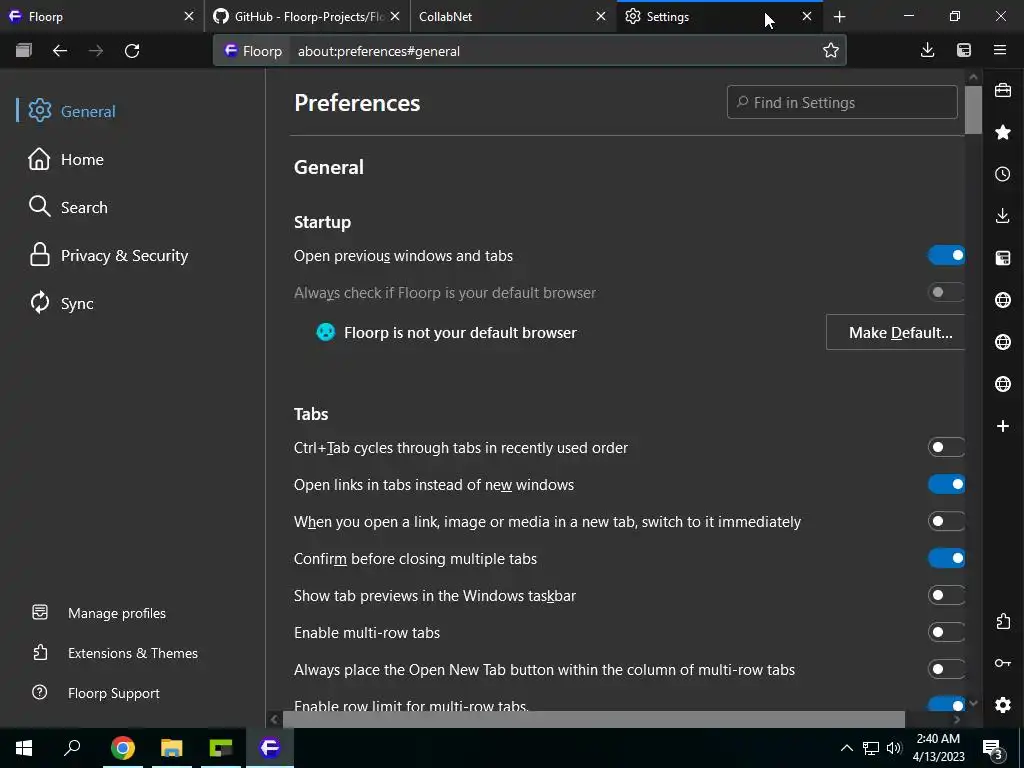Open Passwords key icon in side panel

pyautogui.click(x=1003, y=663)
